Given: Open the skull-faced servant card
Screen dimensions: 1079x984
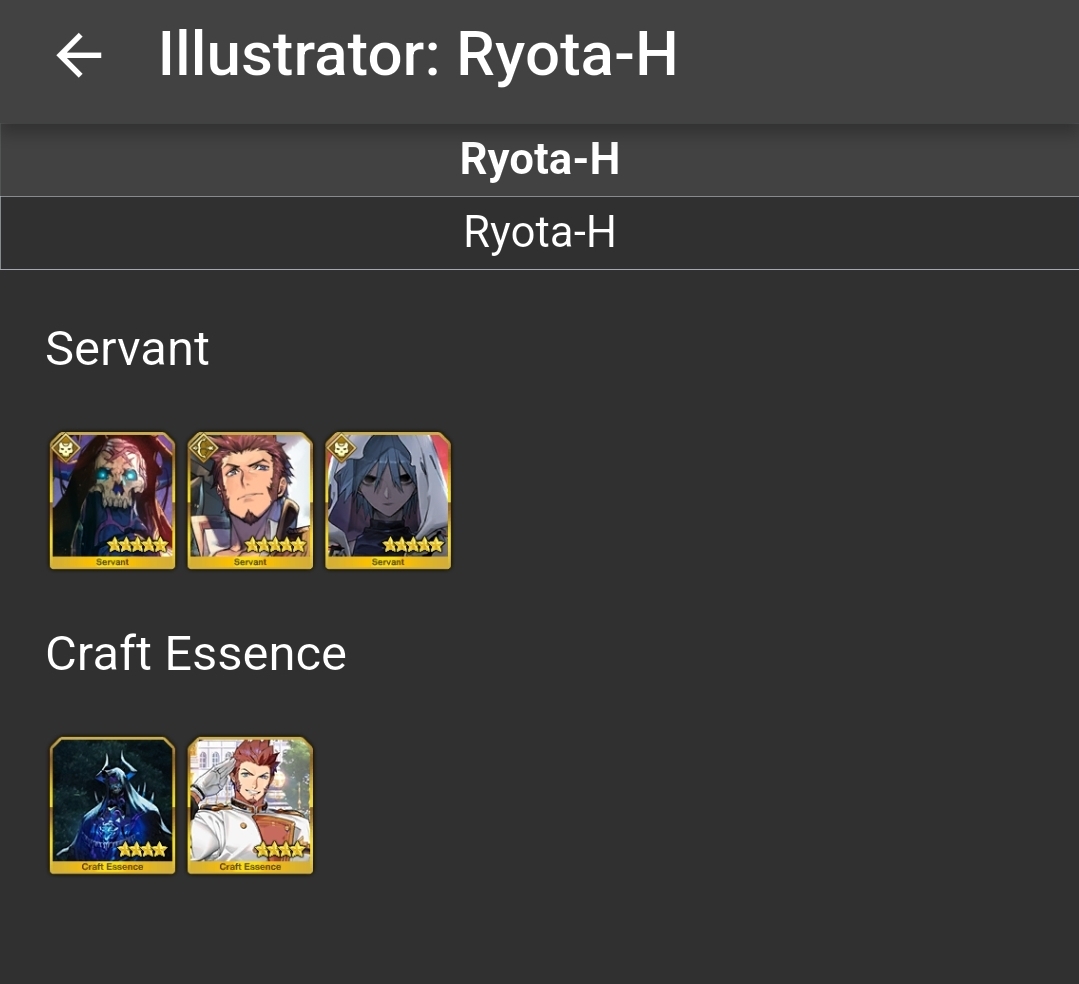Looking at the screenshot, I should [x=112, y=501].
